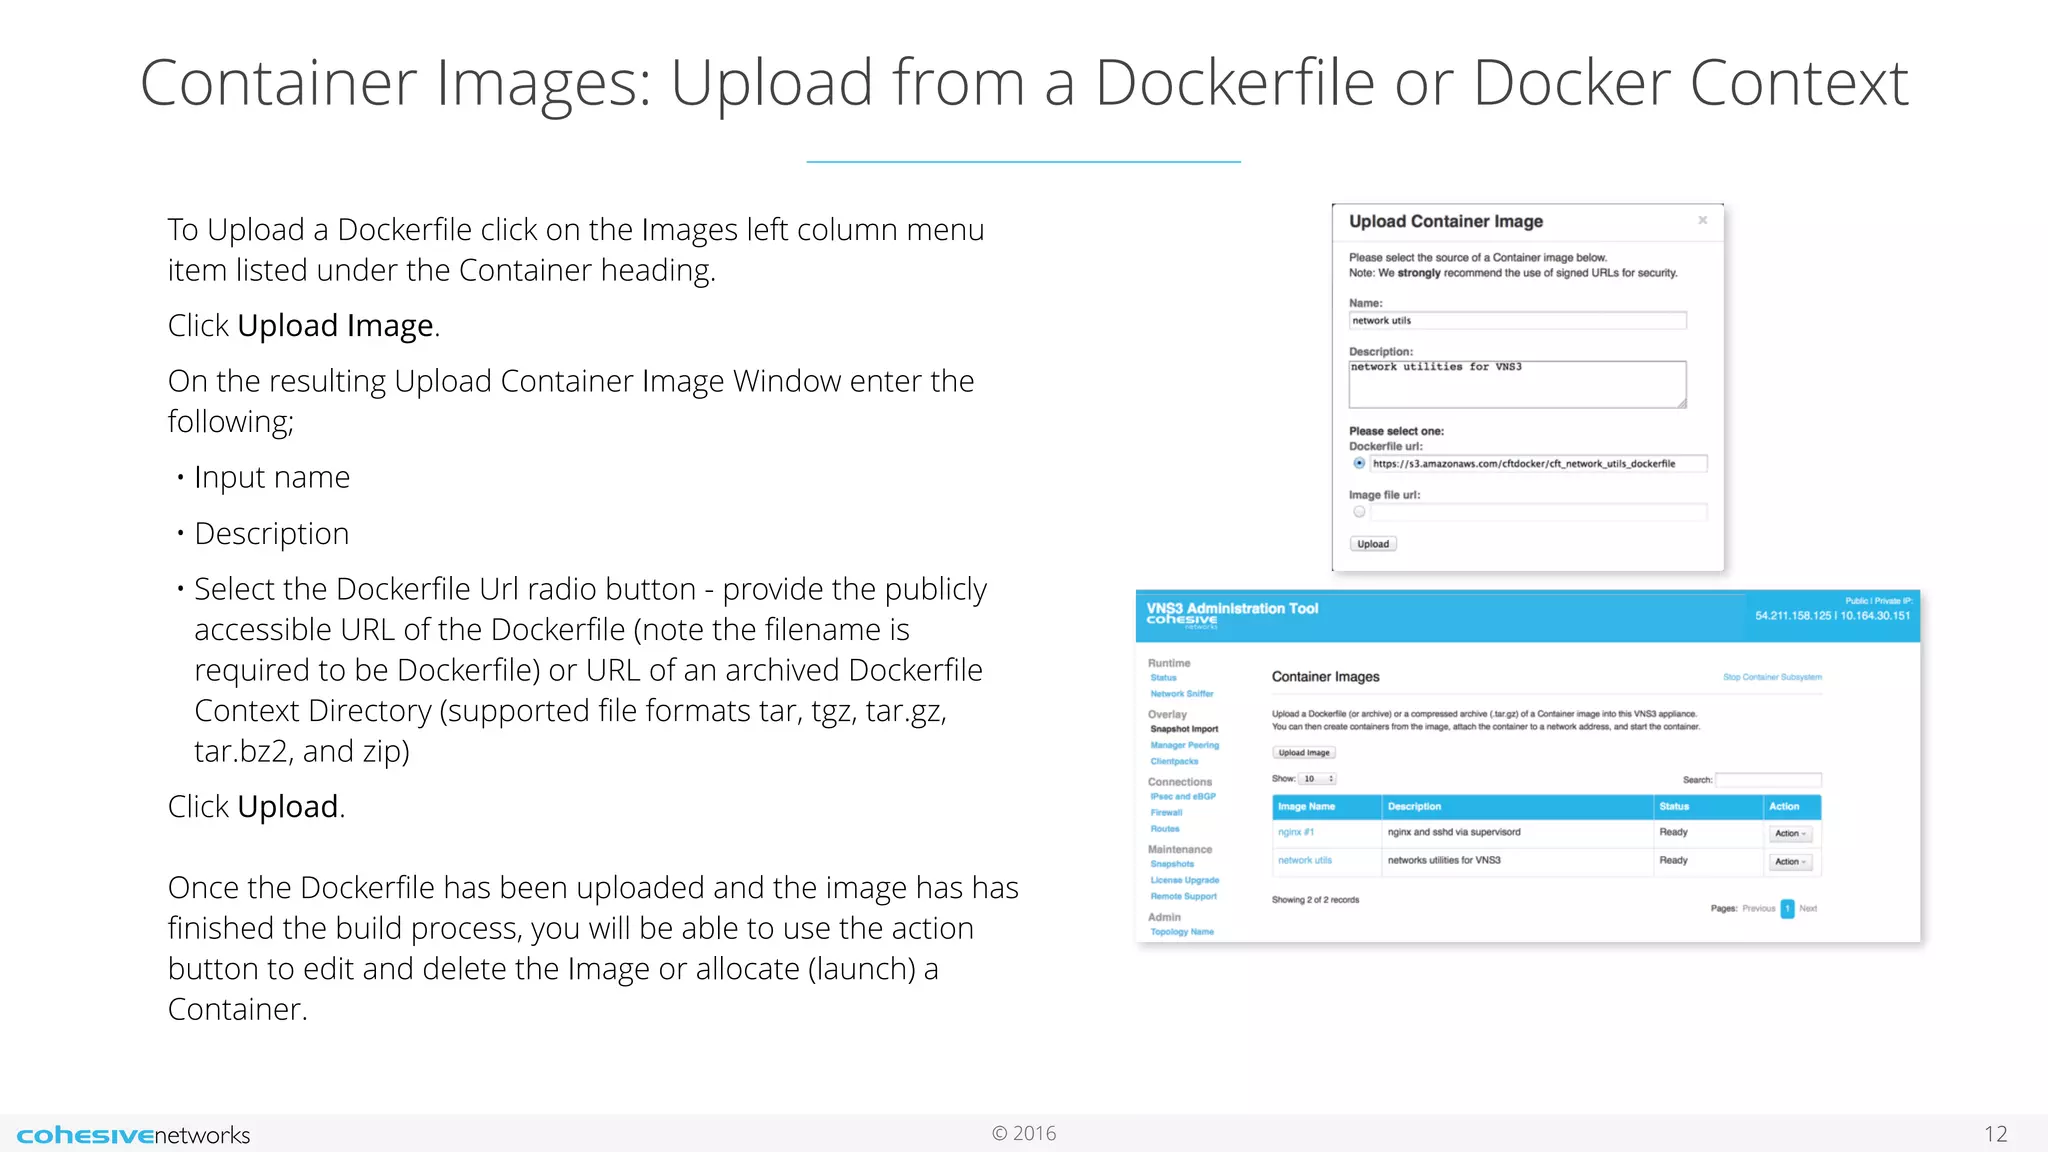
Task: Open Snapshots under Maintenance
Action: [x=1172, y=864]
